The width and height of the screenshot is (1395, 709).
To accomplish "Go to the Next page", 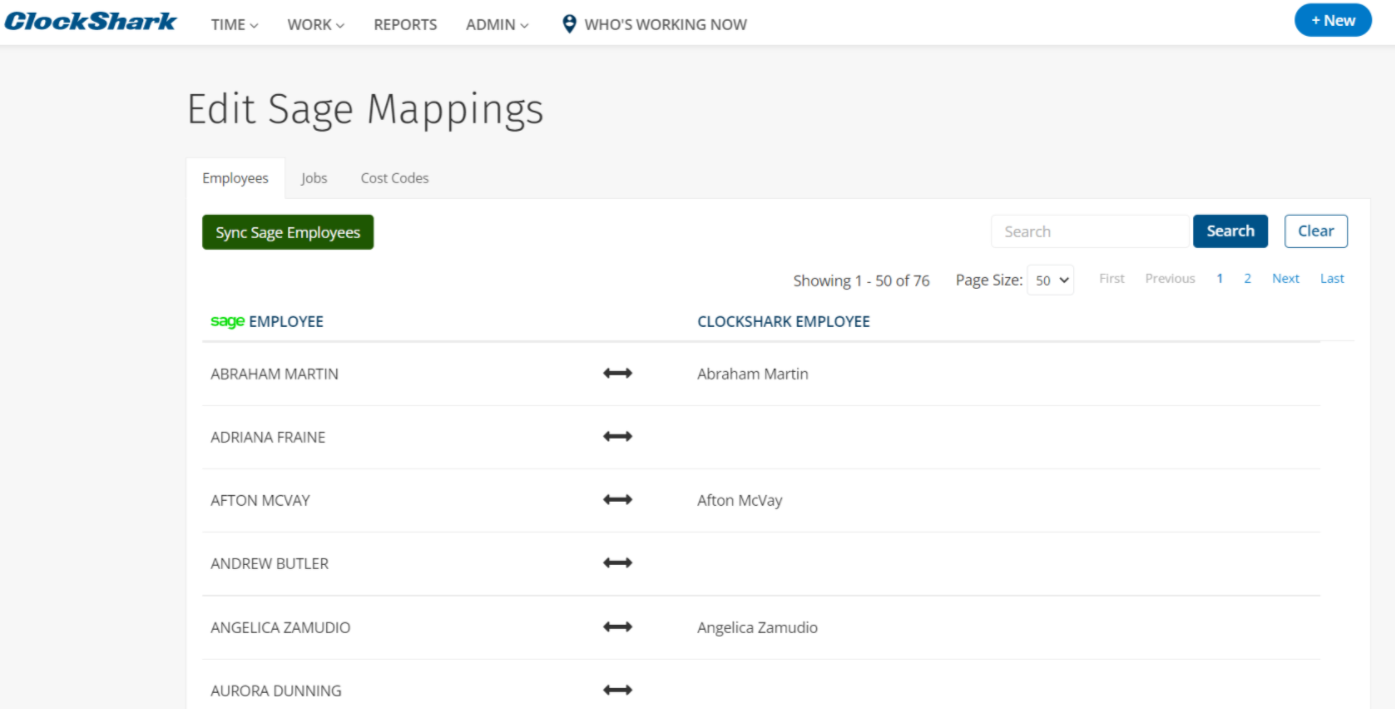I will pyautogui.click(x=1286, y=278).
